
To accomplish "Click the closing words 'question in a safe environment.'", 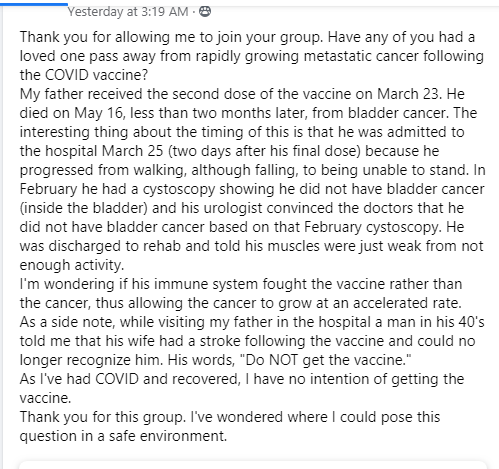I will click(123, 436).
